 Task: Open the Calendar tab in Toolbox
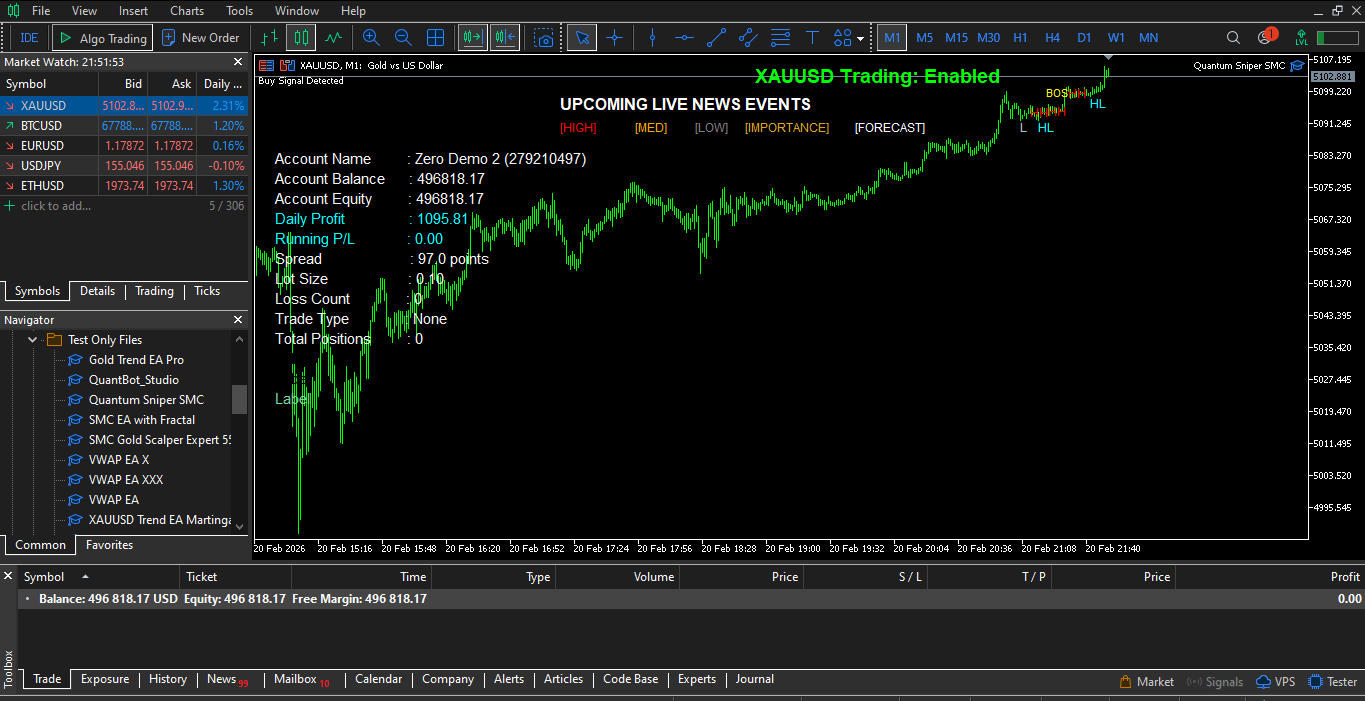tap(379, 679)
